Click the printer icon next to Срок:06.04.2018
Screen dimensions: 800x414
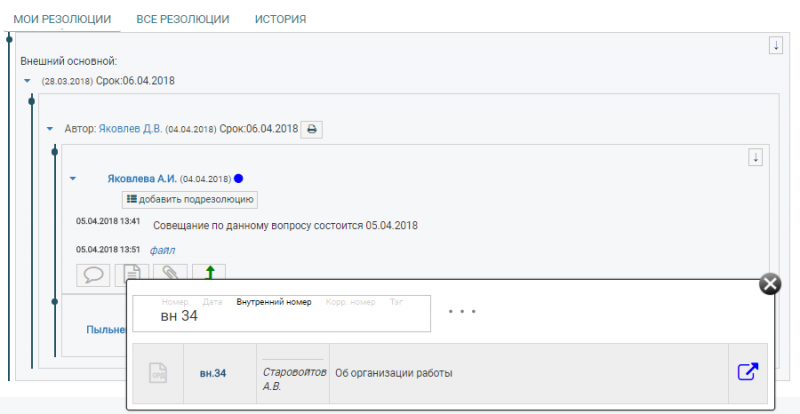click(x=312, y=129)
